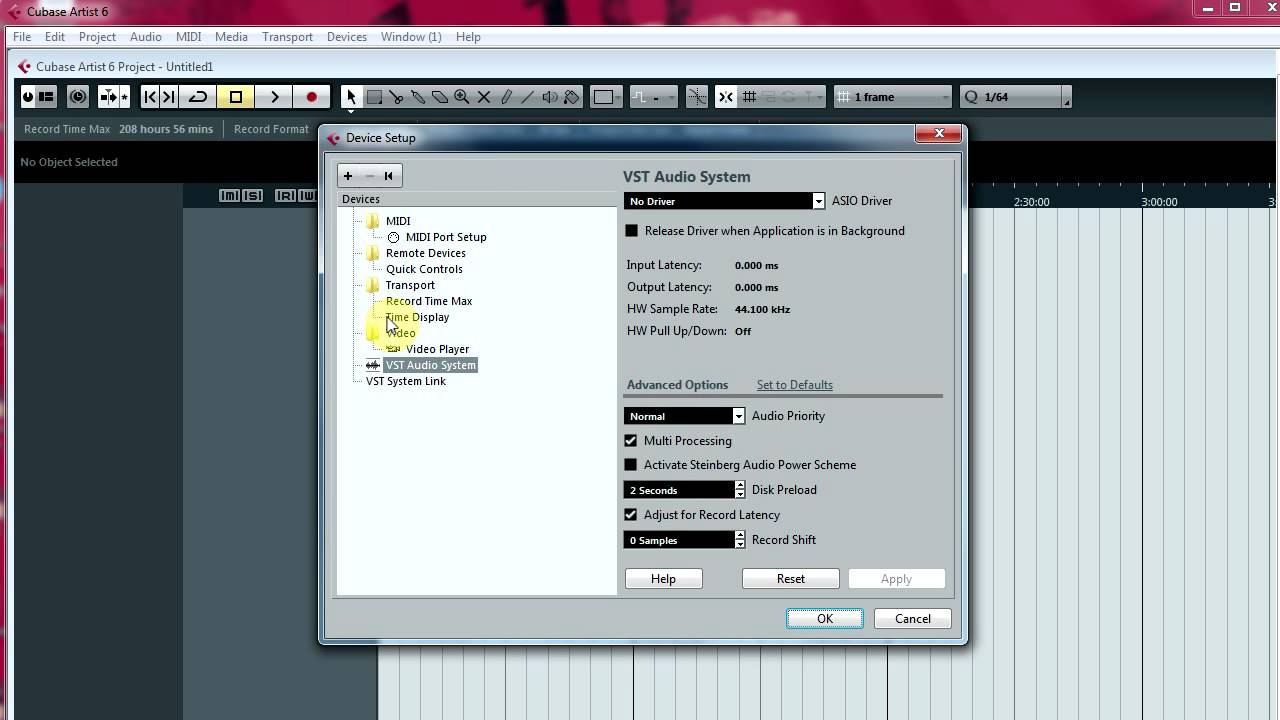Select Video Player in device tree

coord(437,349)
